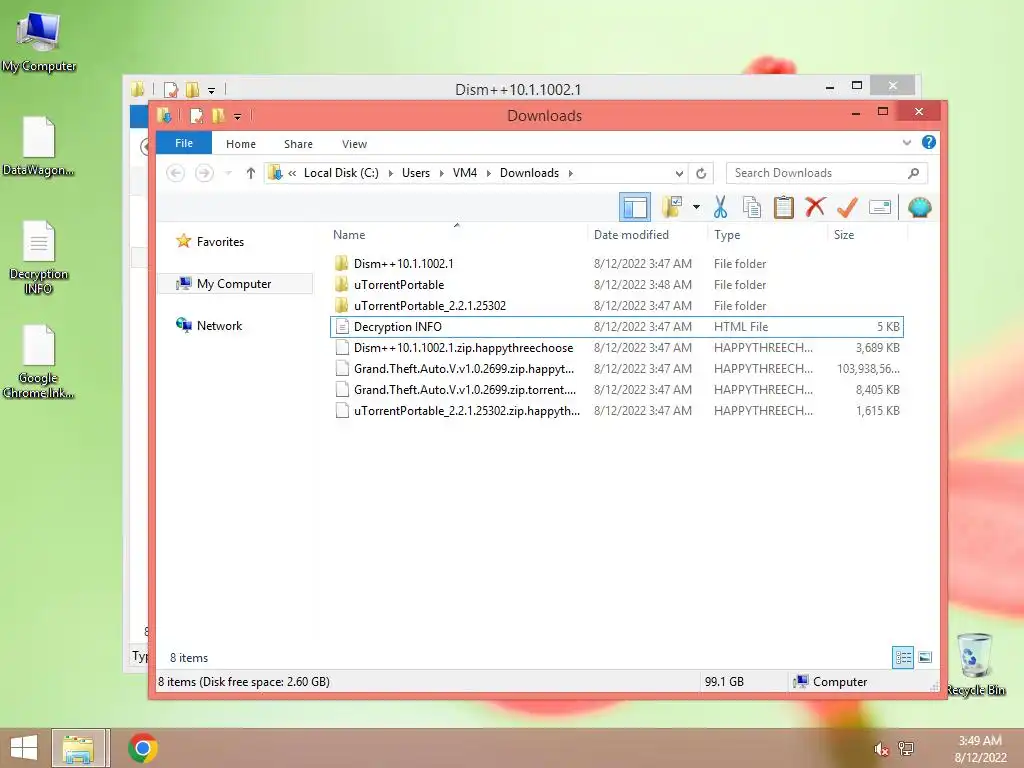Launch Google Chrome from the taskbar
Viewport: 1024px width, 768px height.
[x=142, y=748]
